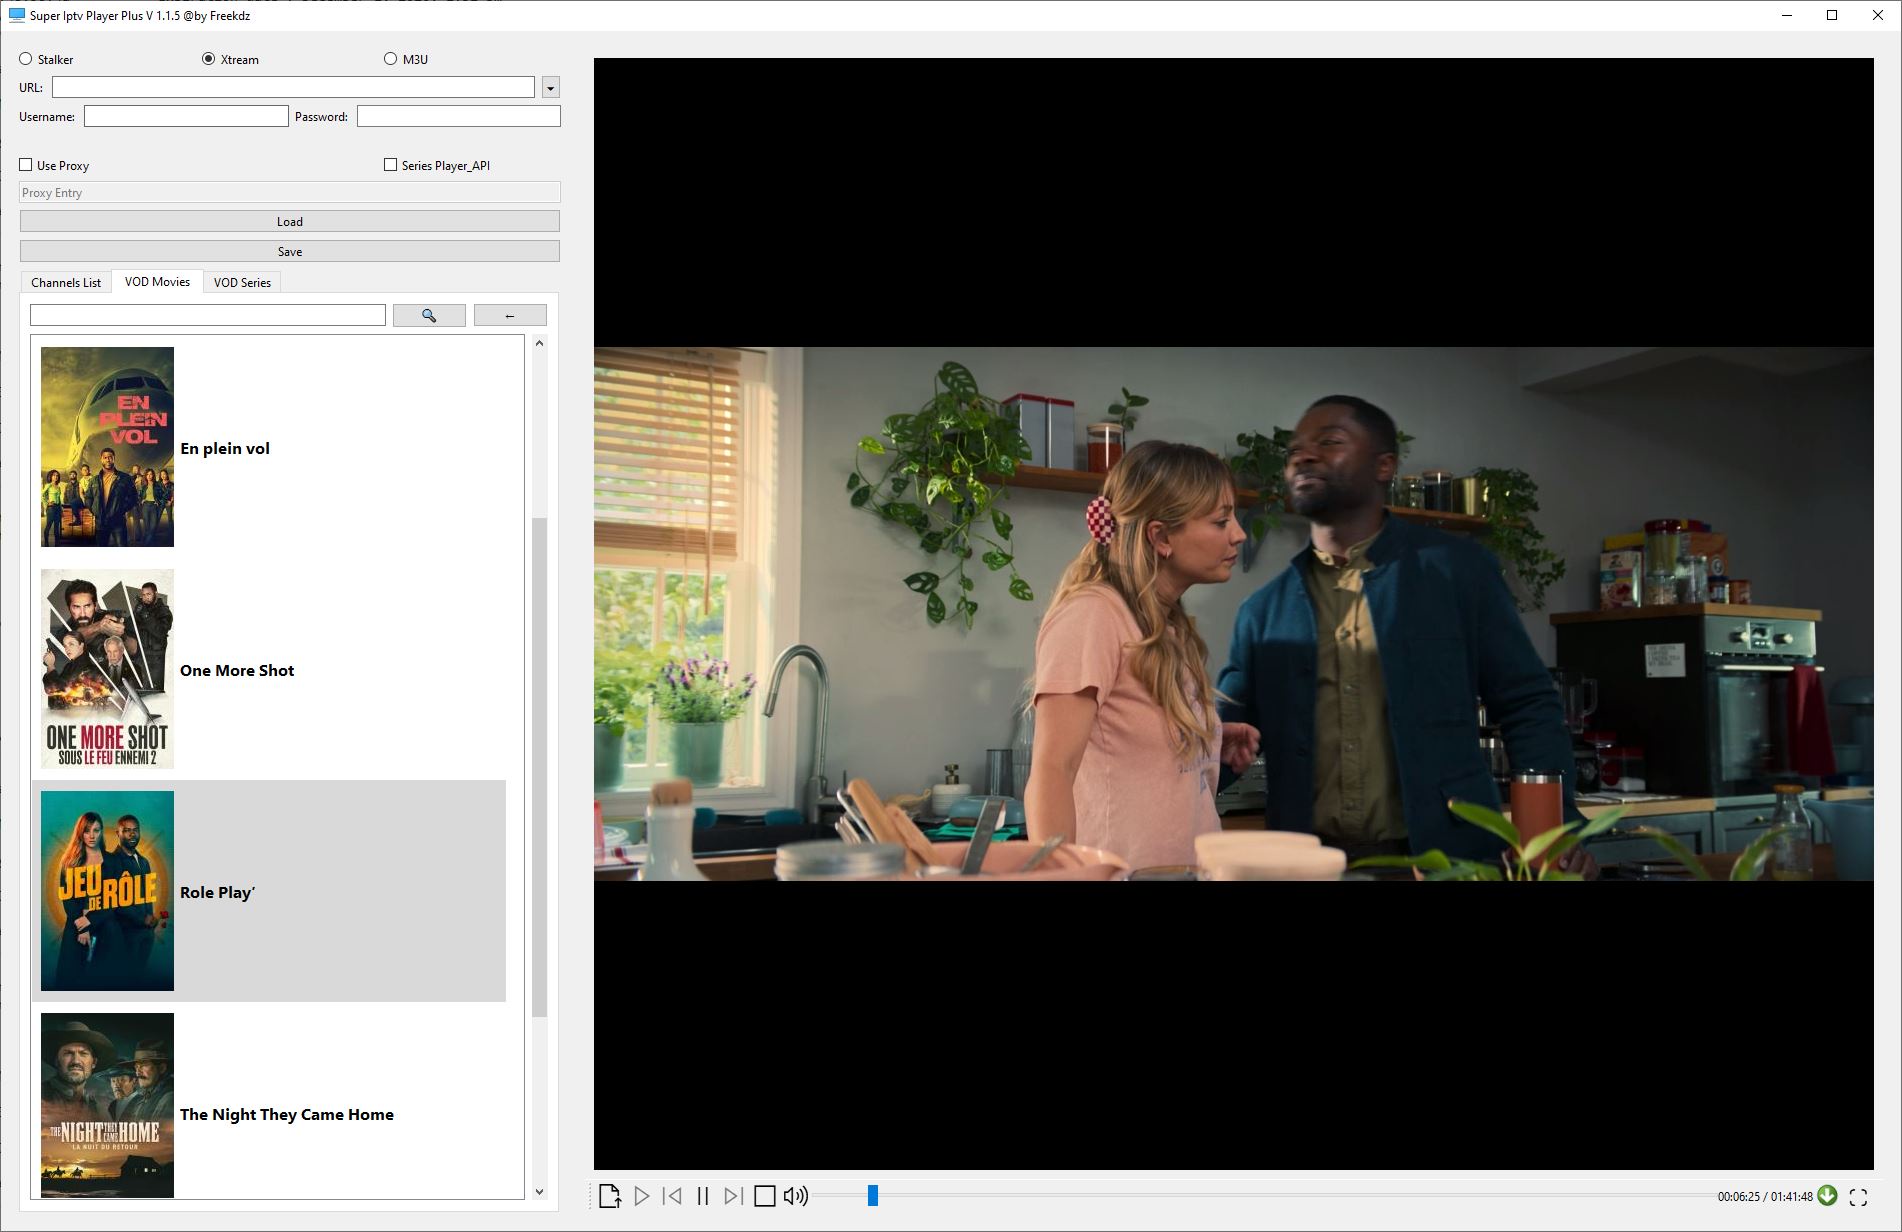The height and width of the screenshot is (1232, 1902).
Task: Click the Proxy Entry field
Action: (290, 192)
